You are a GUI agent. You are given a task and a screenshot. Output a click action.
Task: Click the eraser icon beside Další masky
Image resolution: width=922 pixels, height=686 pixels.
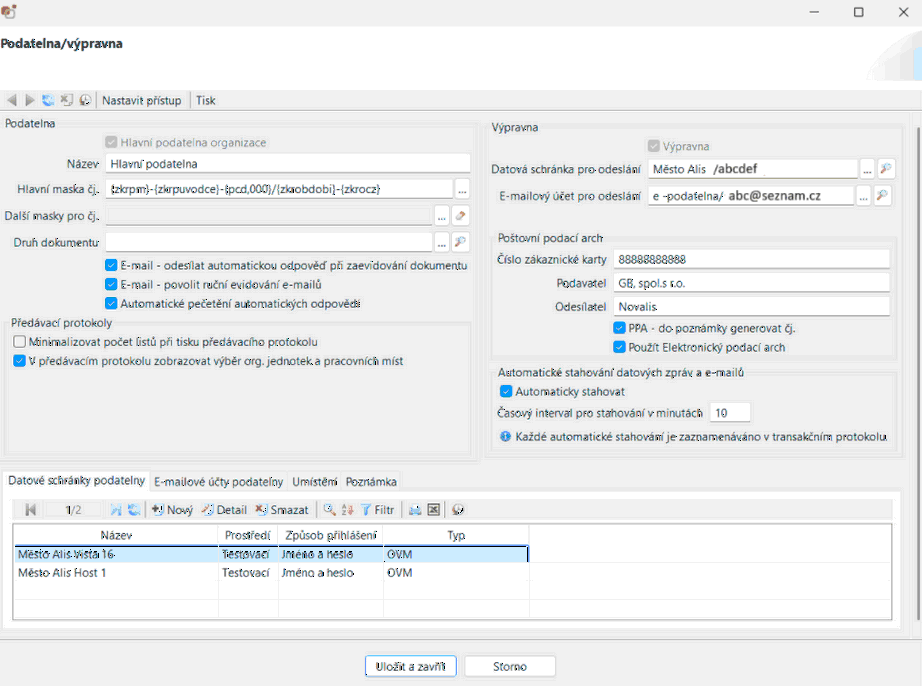pos(460,215)
